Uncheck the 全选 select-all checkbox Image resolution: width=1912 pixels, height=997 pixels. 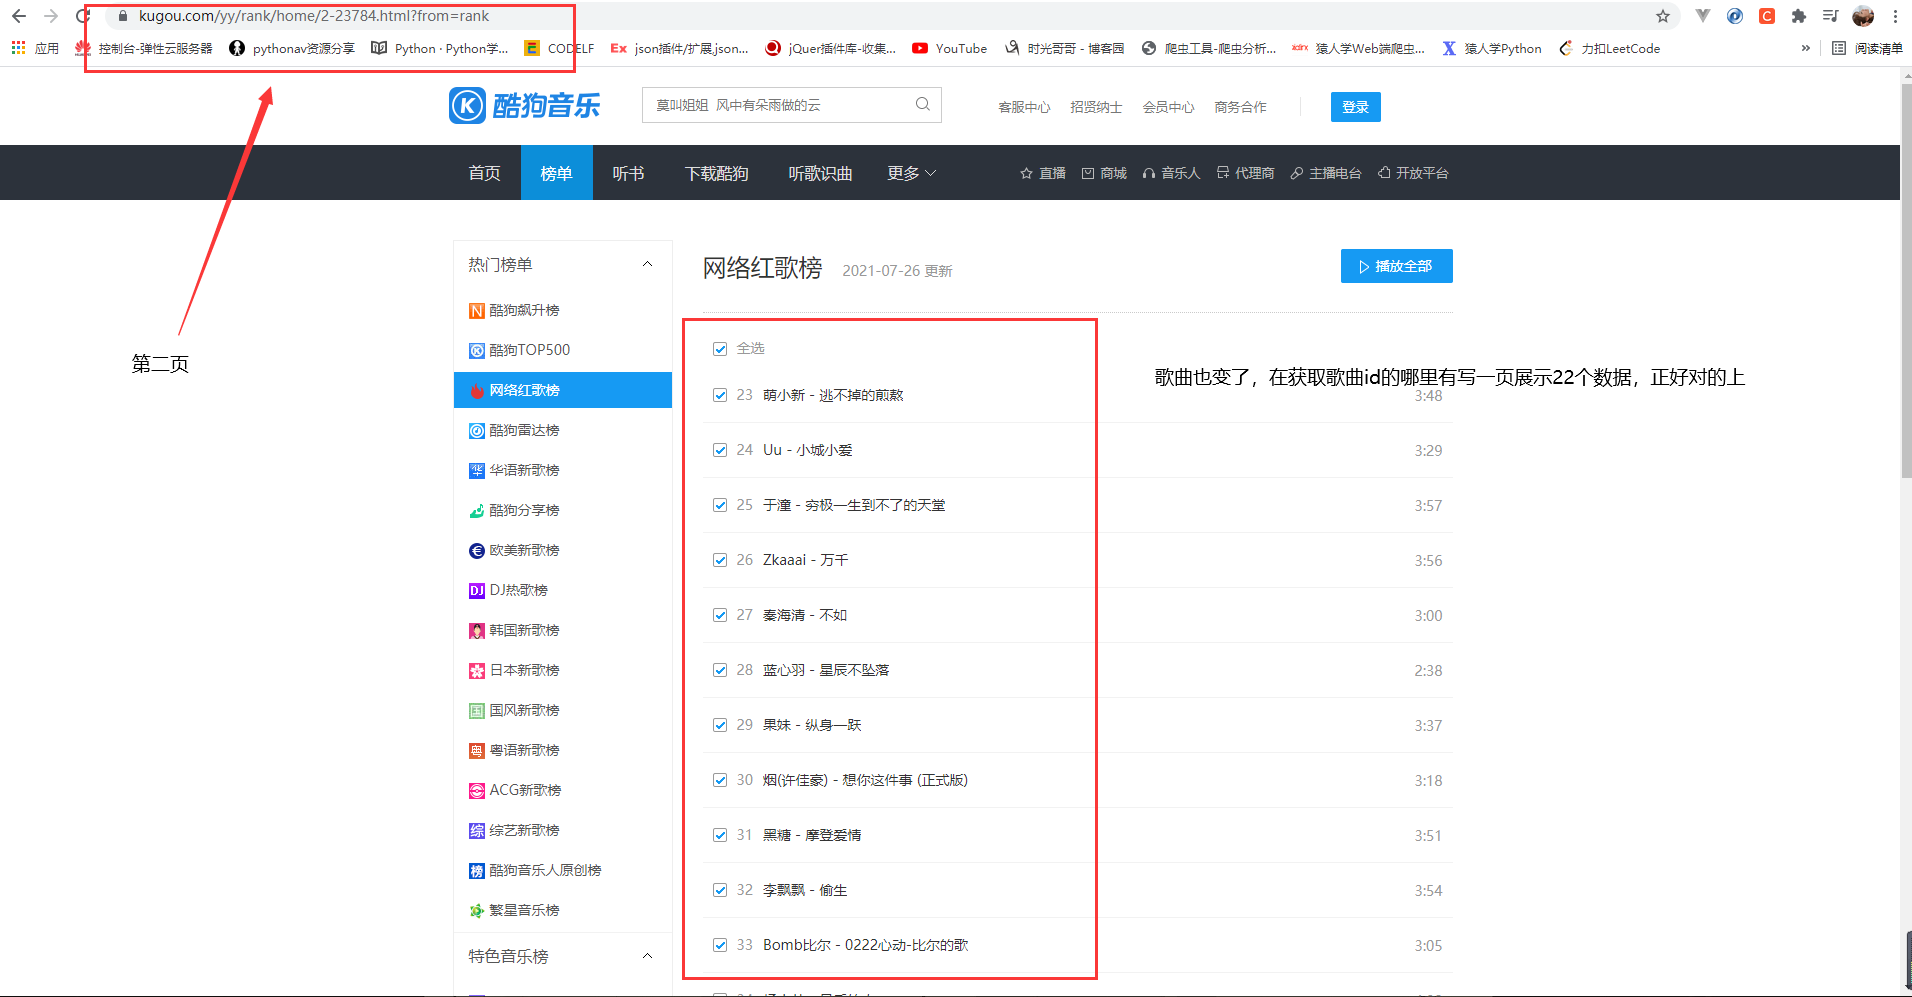[721, 348]
